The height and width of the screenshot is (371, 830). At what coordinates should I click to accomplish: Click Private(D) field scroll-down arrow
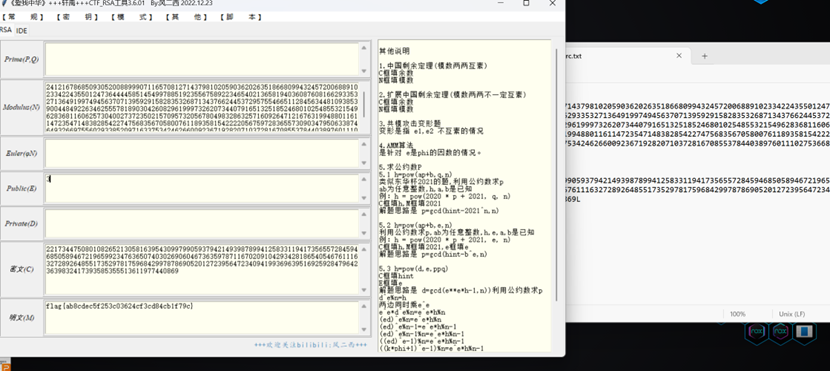pos(364,233)
